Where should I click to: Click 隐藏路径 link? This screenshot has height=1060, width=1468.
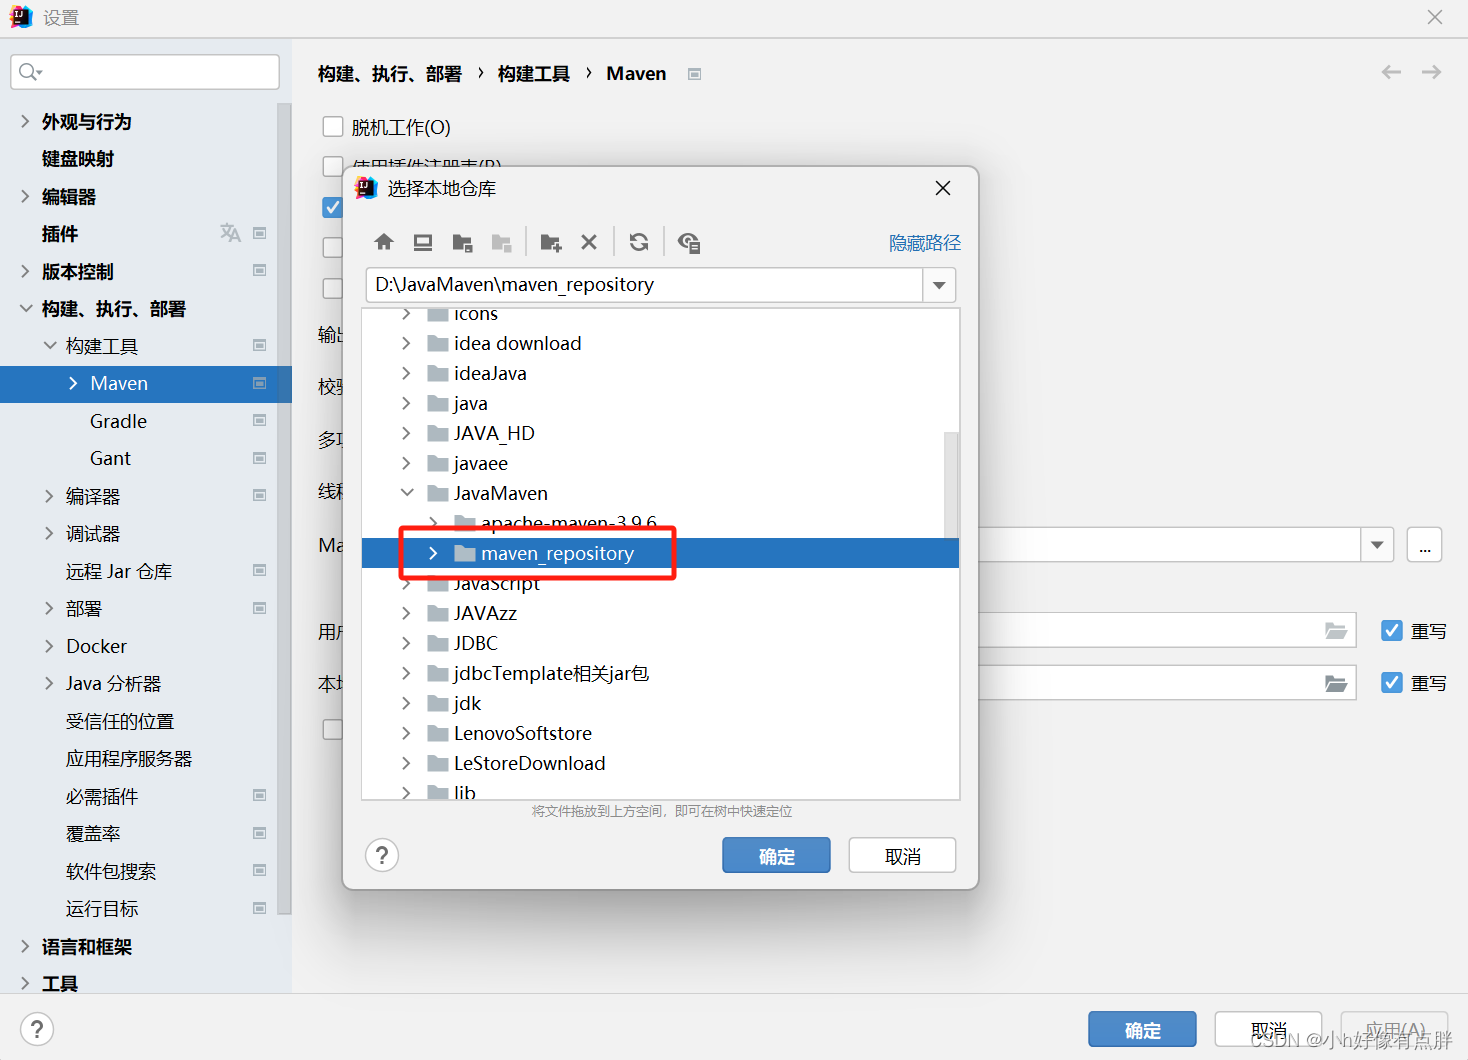[925, 243]
